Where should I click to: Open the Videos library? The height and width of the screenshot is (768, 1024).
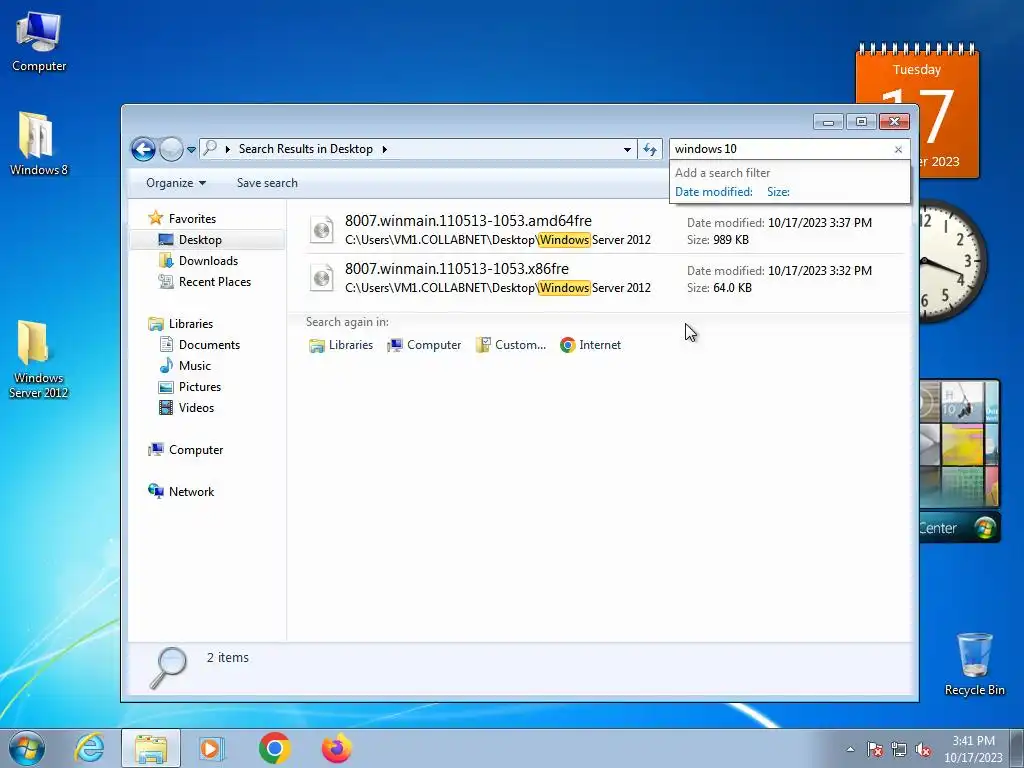[196, 408]
